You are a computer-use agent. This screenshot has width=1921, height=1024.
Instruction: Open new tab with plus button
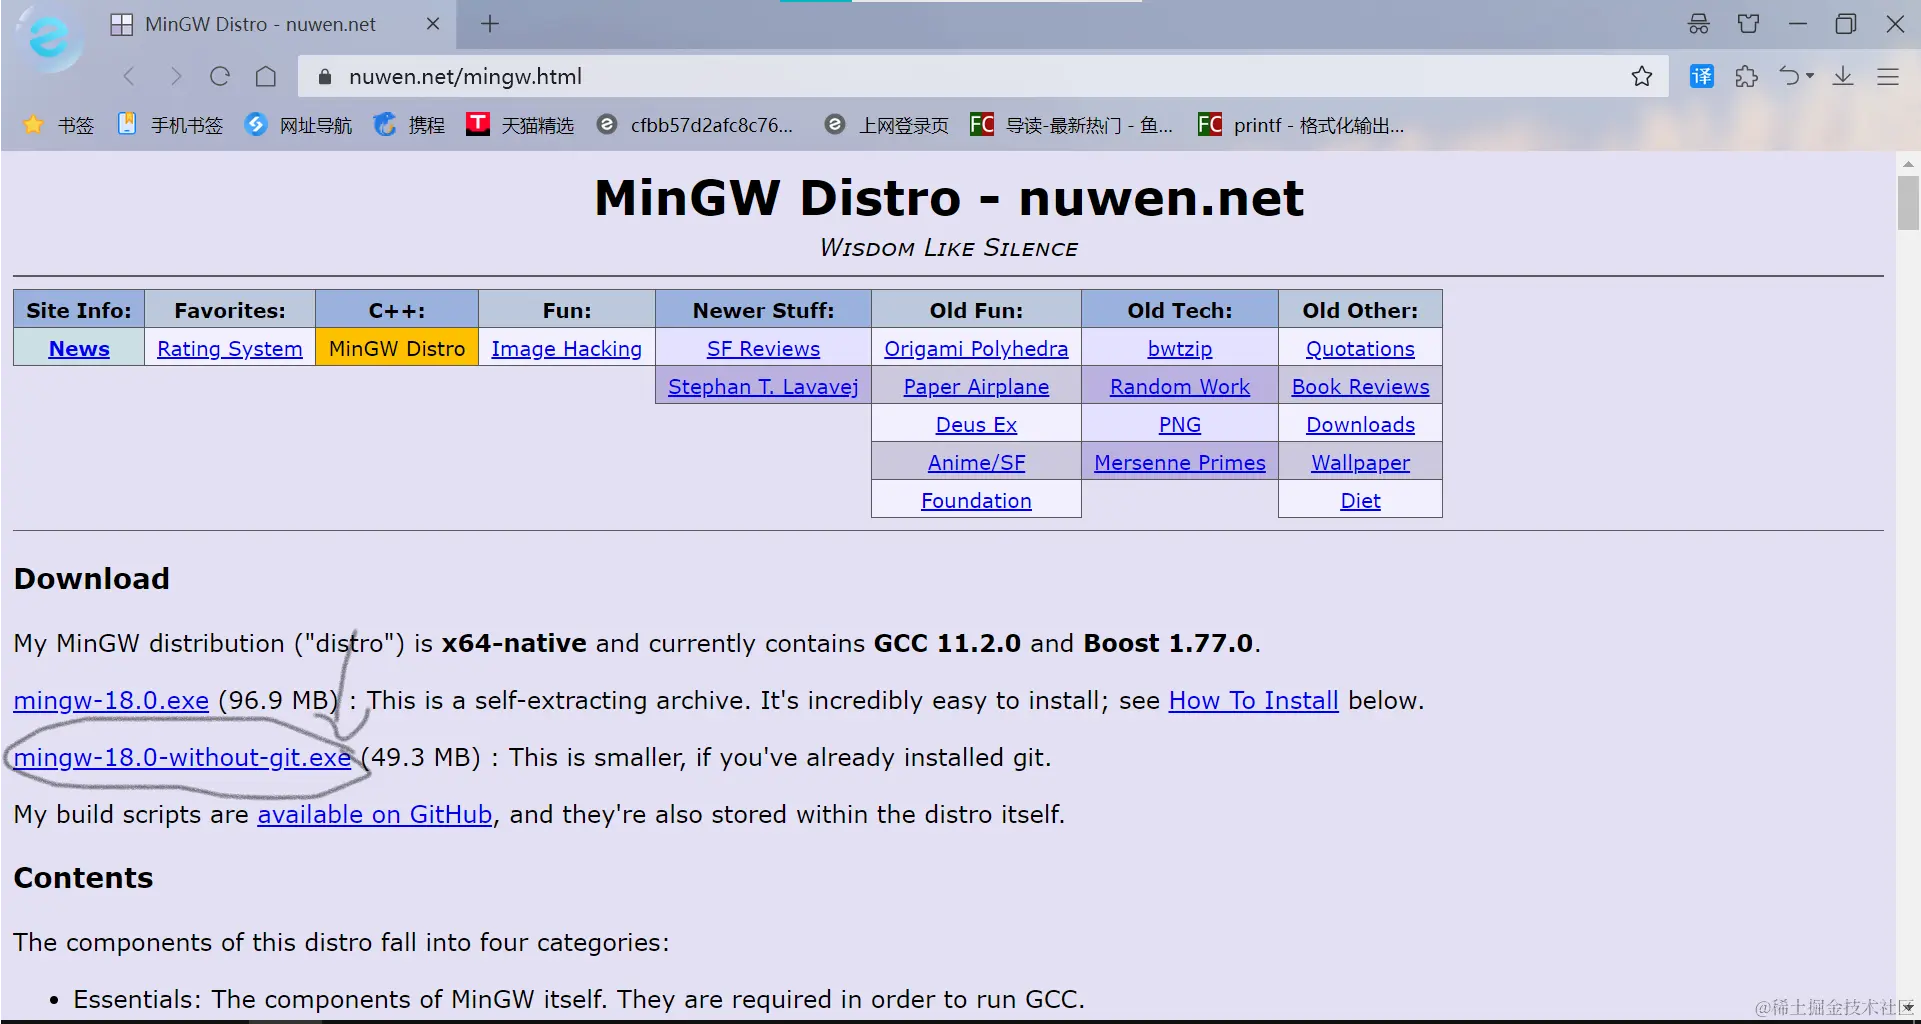pyautogui.click(x=490, y=24)
